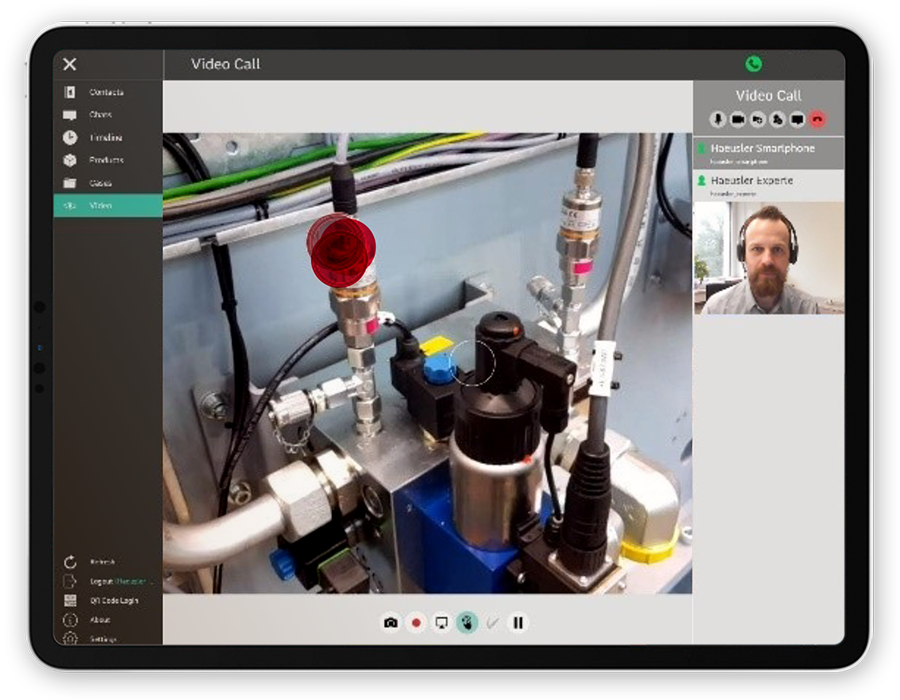Click the Refresh option in sidebar
Screen dimensions: 900x700
[102, 562]
